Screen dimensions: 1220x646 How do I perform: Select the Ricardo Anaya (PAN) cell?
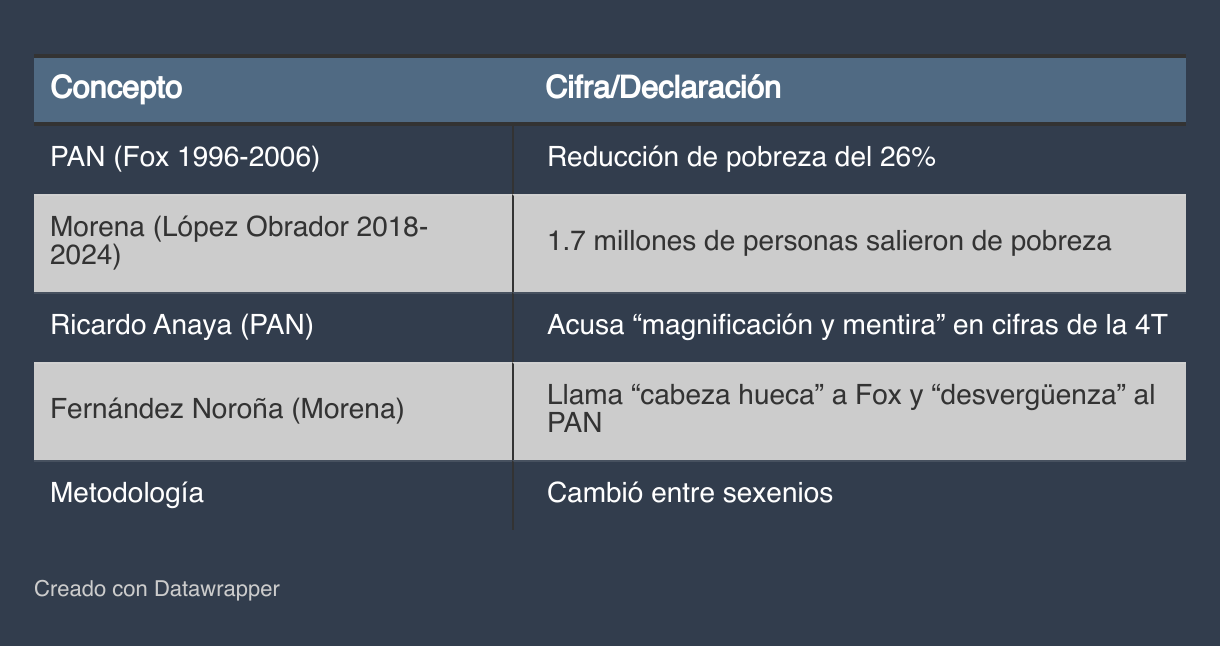(273, 326)
